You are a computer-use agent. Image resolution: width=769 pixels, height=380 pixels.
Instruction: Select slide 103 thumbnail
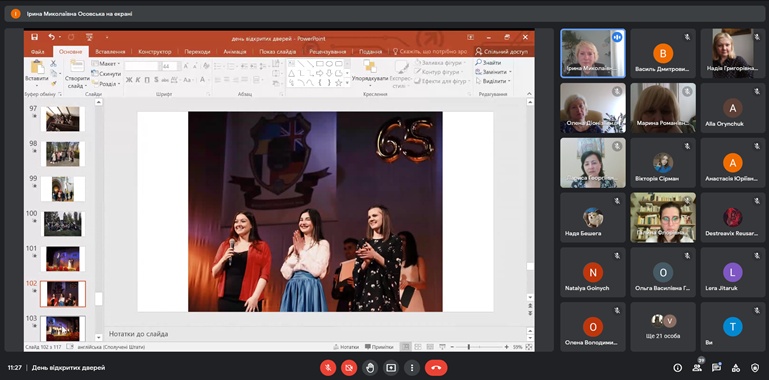63,328
